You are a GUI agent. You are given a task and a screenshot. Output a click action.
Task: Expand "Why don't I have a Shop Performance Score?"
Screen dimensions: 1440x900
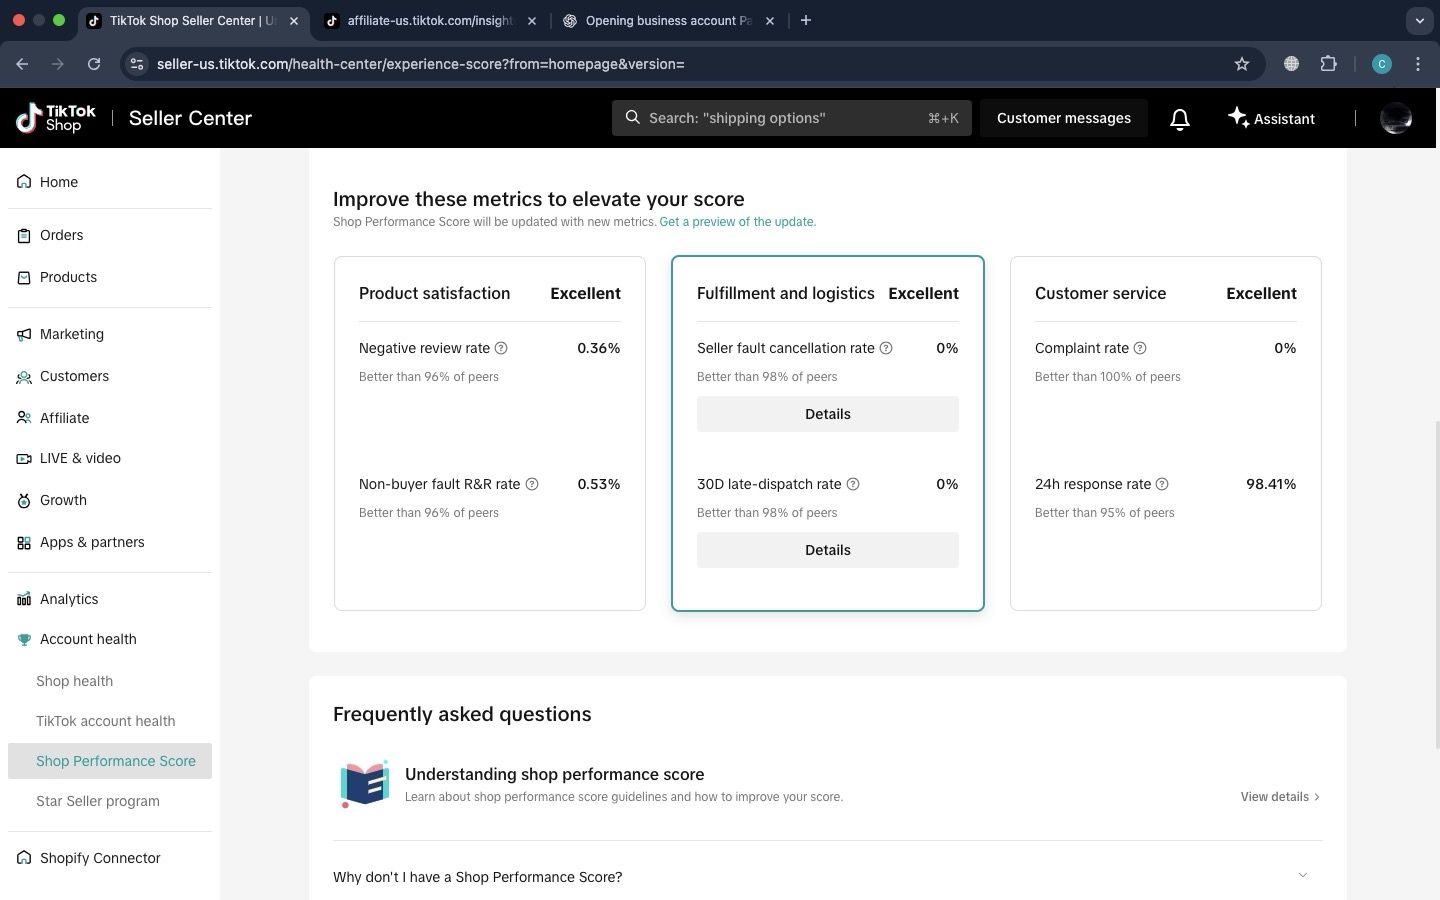coord(828,877)
